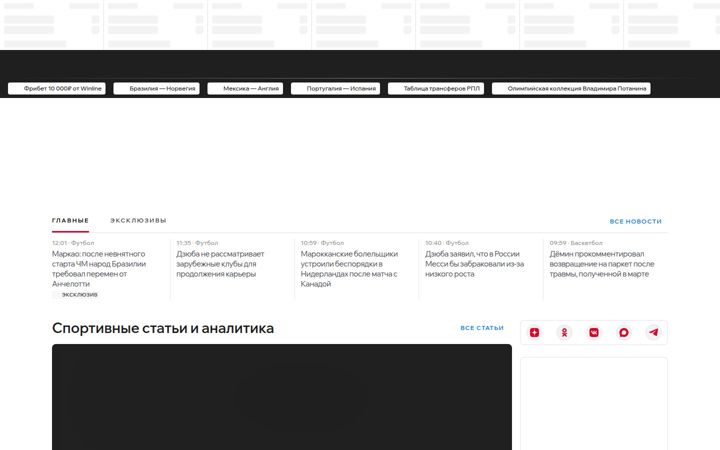
Task: Open the Dzen social icon
Action: pos(534,332)
